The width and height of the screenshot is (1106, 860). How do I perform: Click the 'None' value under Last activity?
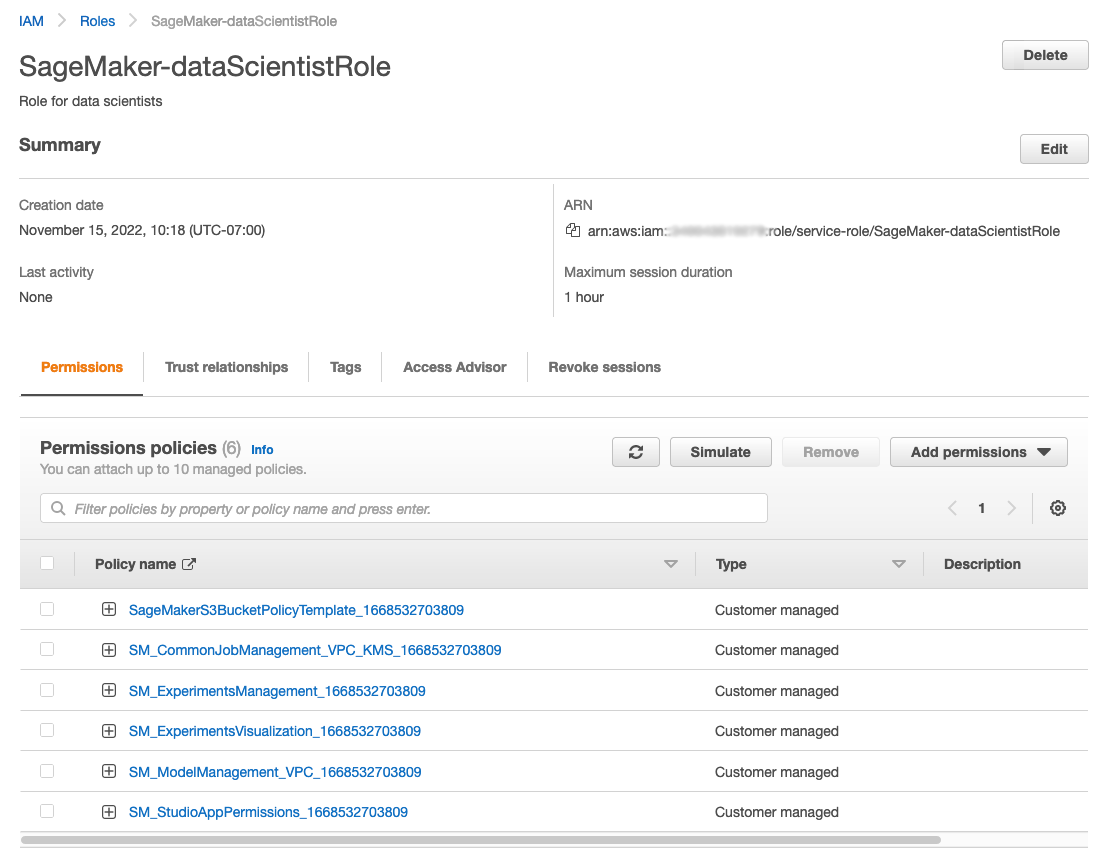pyautogui.click(x=35, y=297)
